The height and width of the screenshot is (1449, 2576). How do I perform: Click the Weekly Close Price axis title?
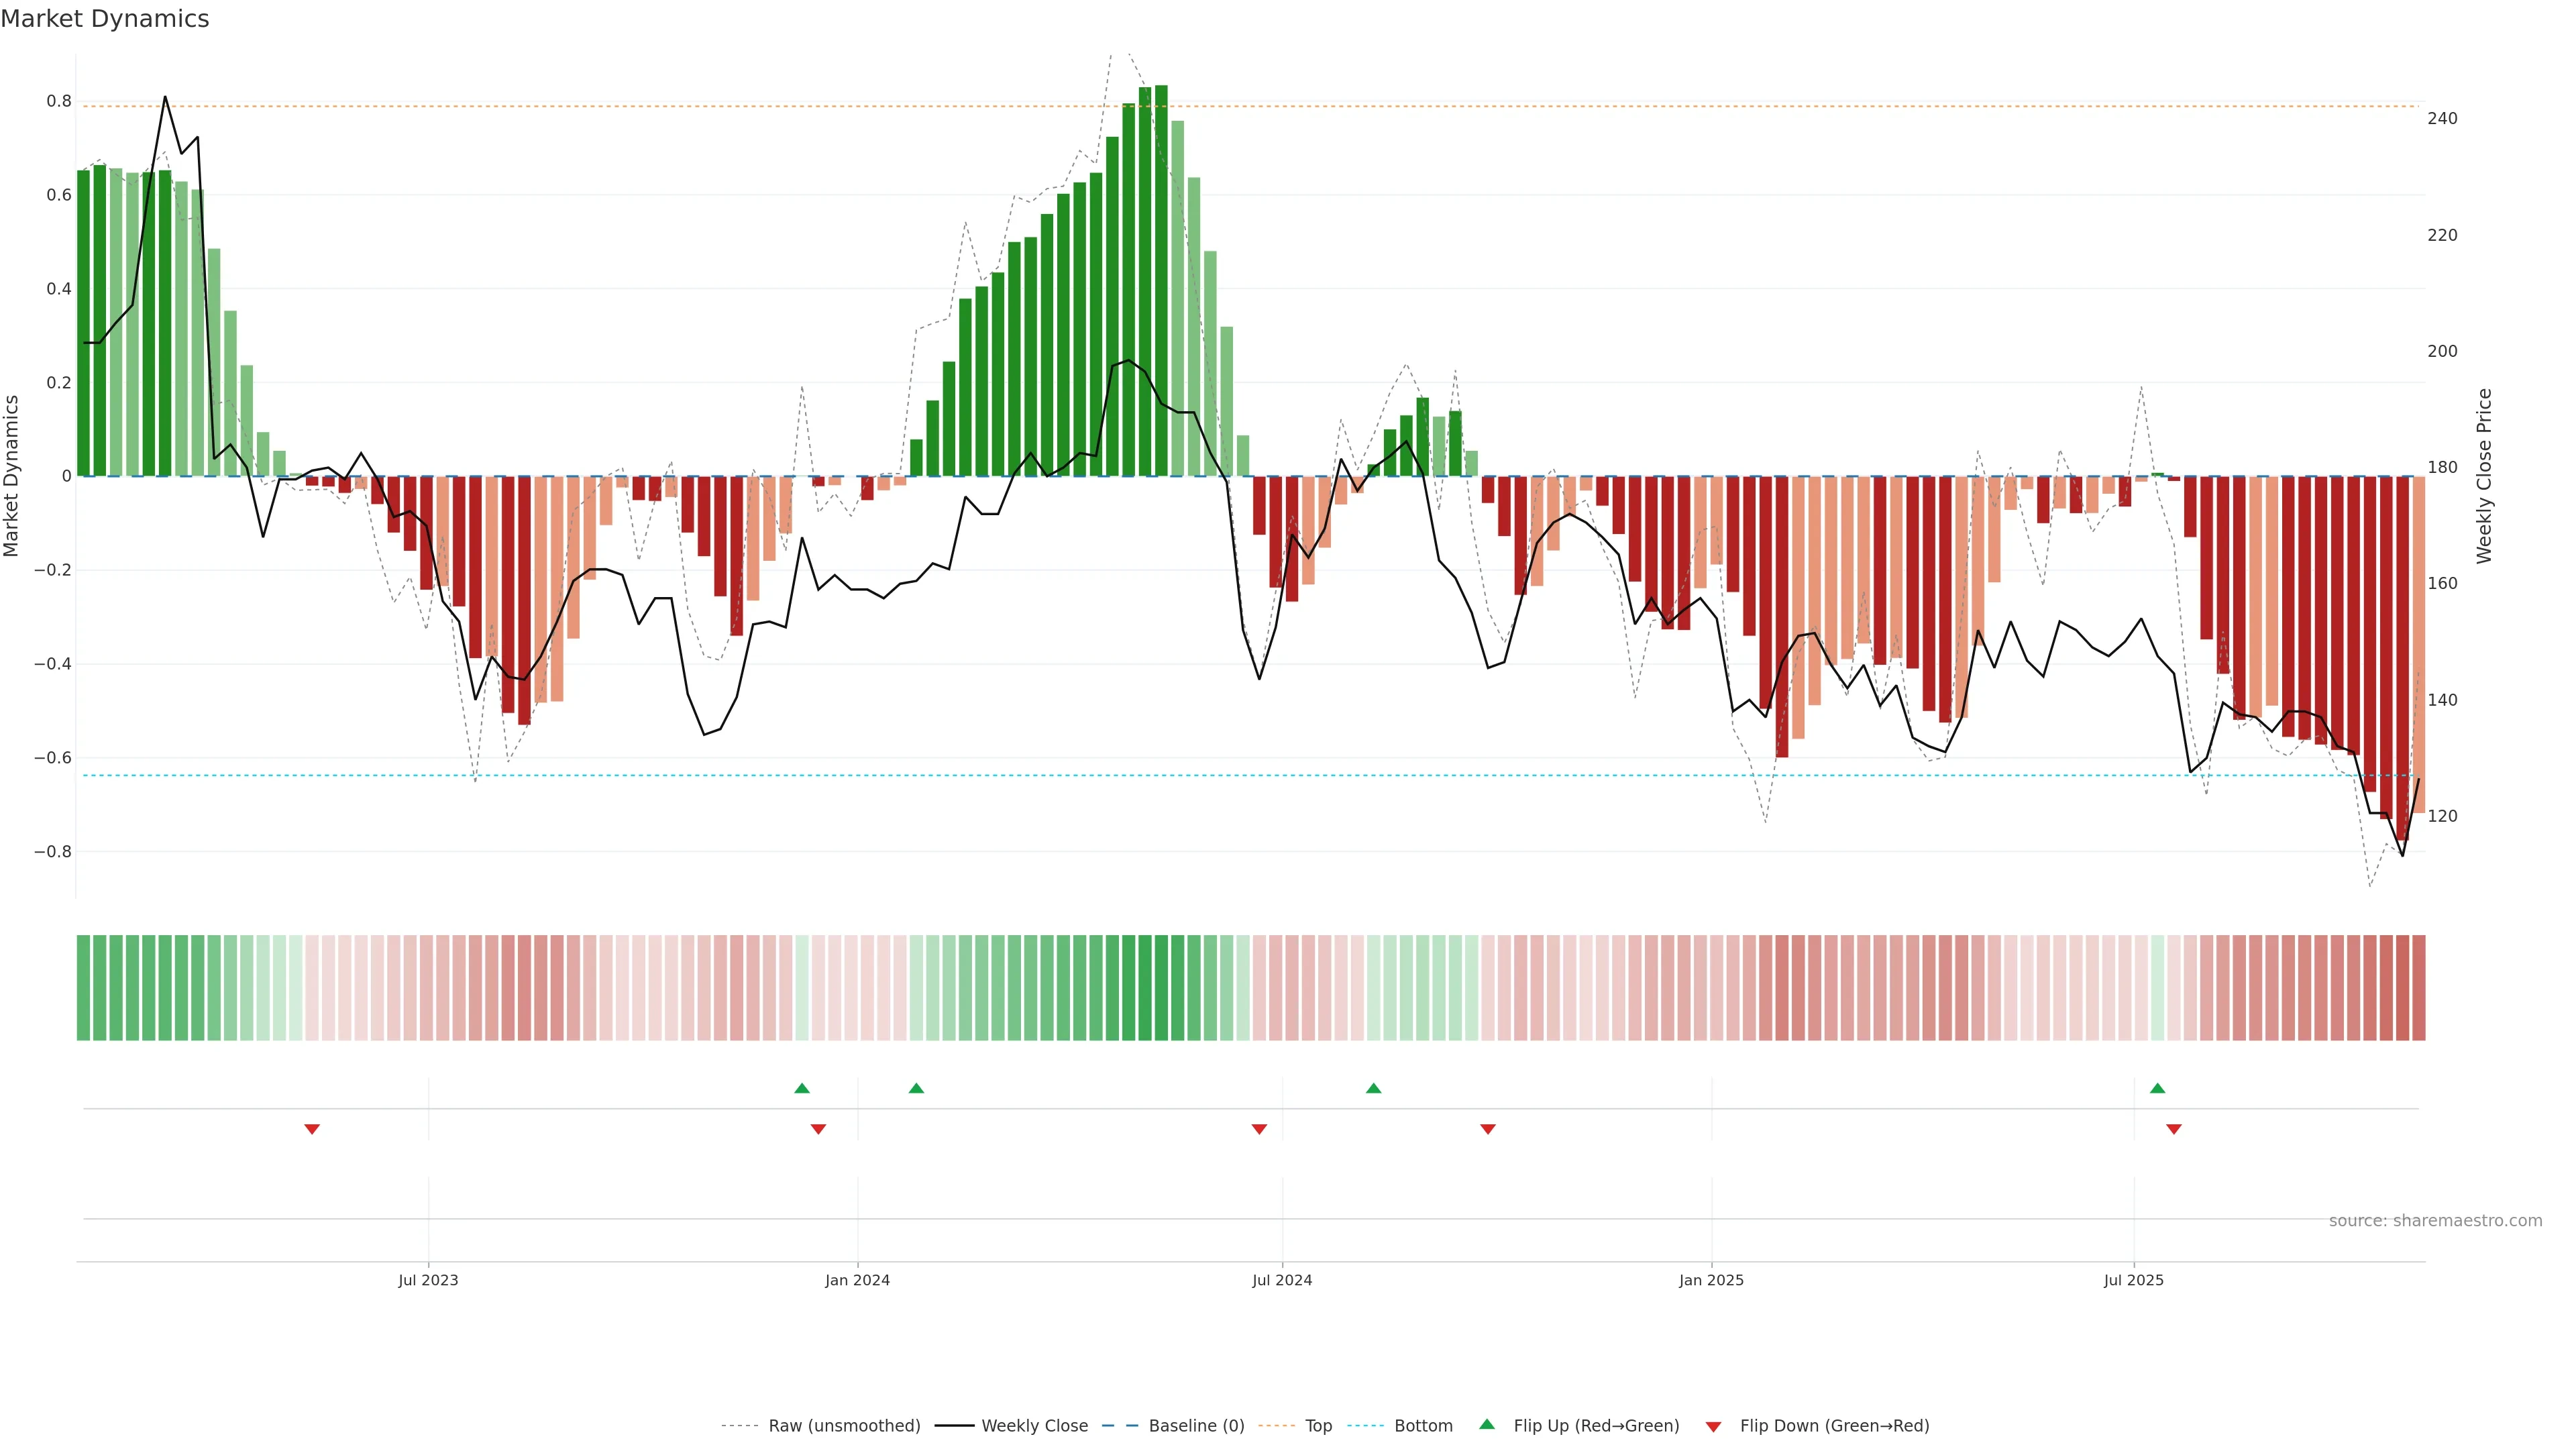click(x=2484, y=476)
